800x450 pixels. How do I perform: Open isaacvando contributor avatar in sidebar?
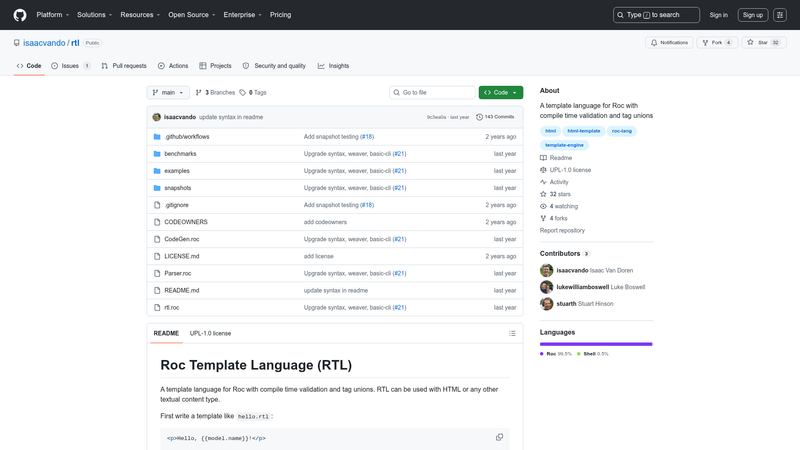pos(546,270)
